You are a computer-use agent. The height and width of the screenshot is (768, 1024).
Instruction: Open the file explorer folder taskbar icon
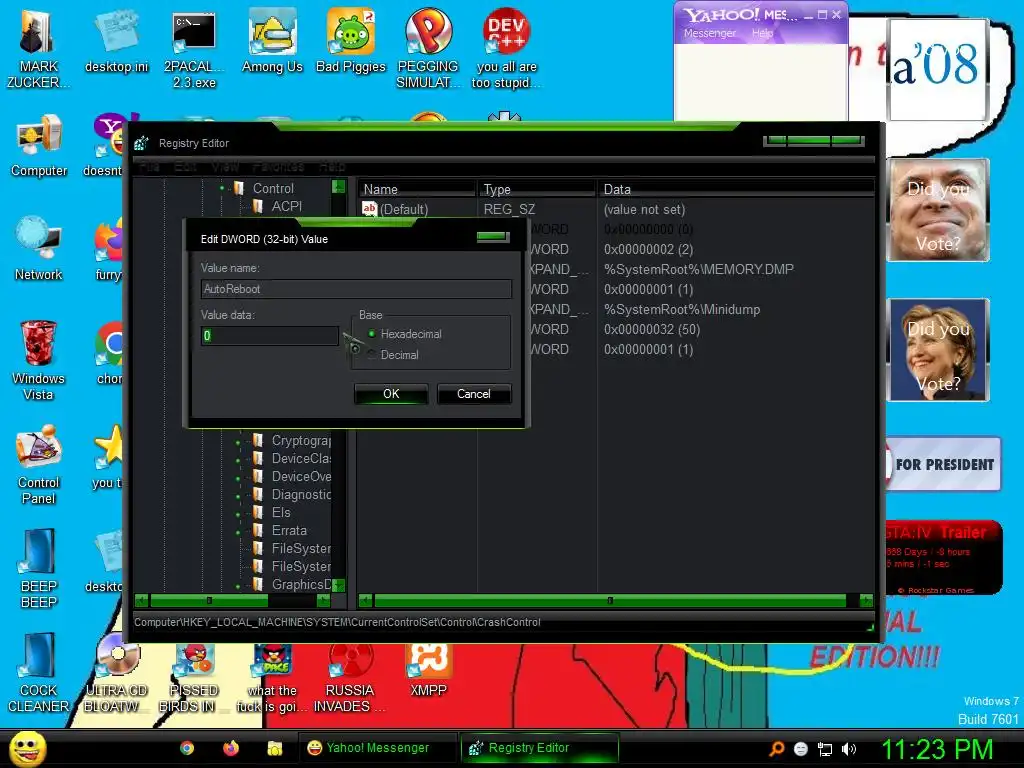tap(275, 748)
